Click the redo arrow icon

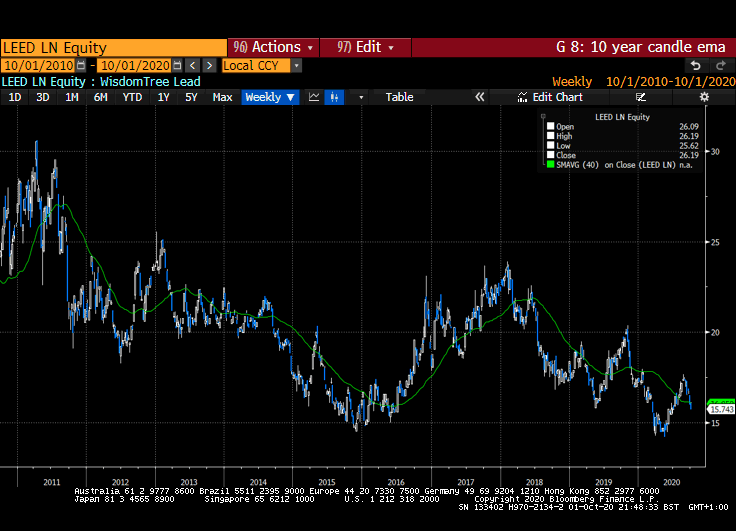point(721,66)
